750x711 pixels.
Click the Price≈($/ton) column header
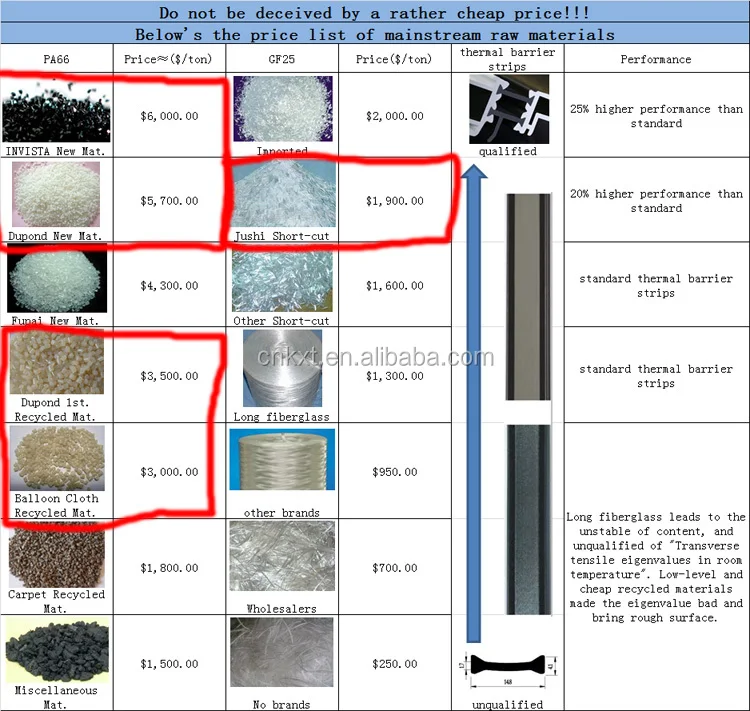[x=168, y=59]
